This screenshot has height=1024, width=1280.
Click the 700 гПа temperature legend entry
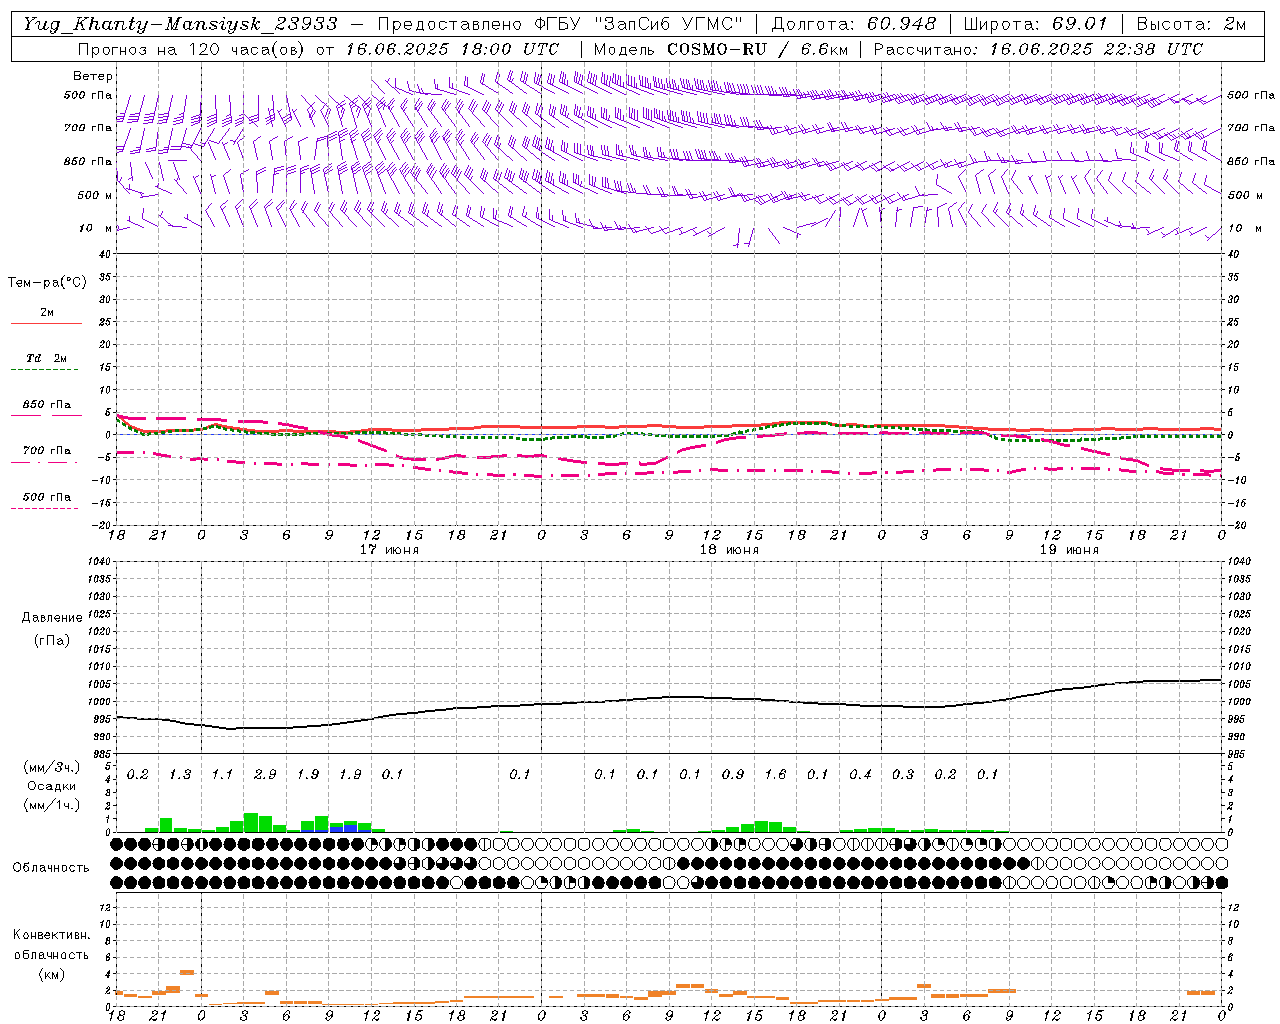47,451
